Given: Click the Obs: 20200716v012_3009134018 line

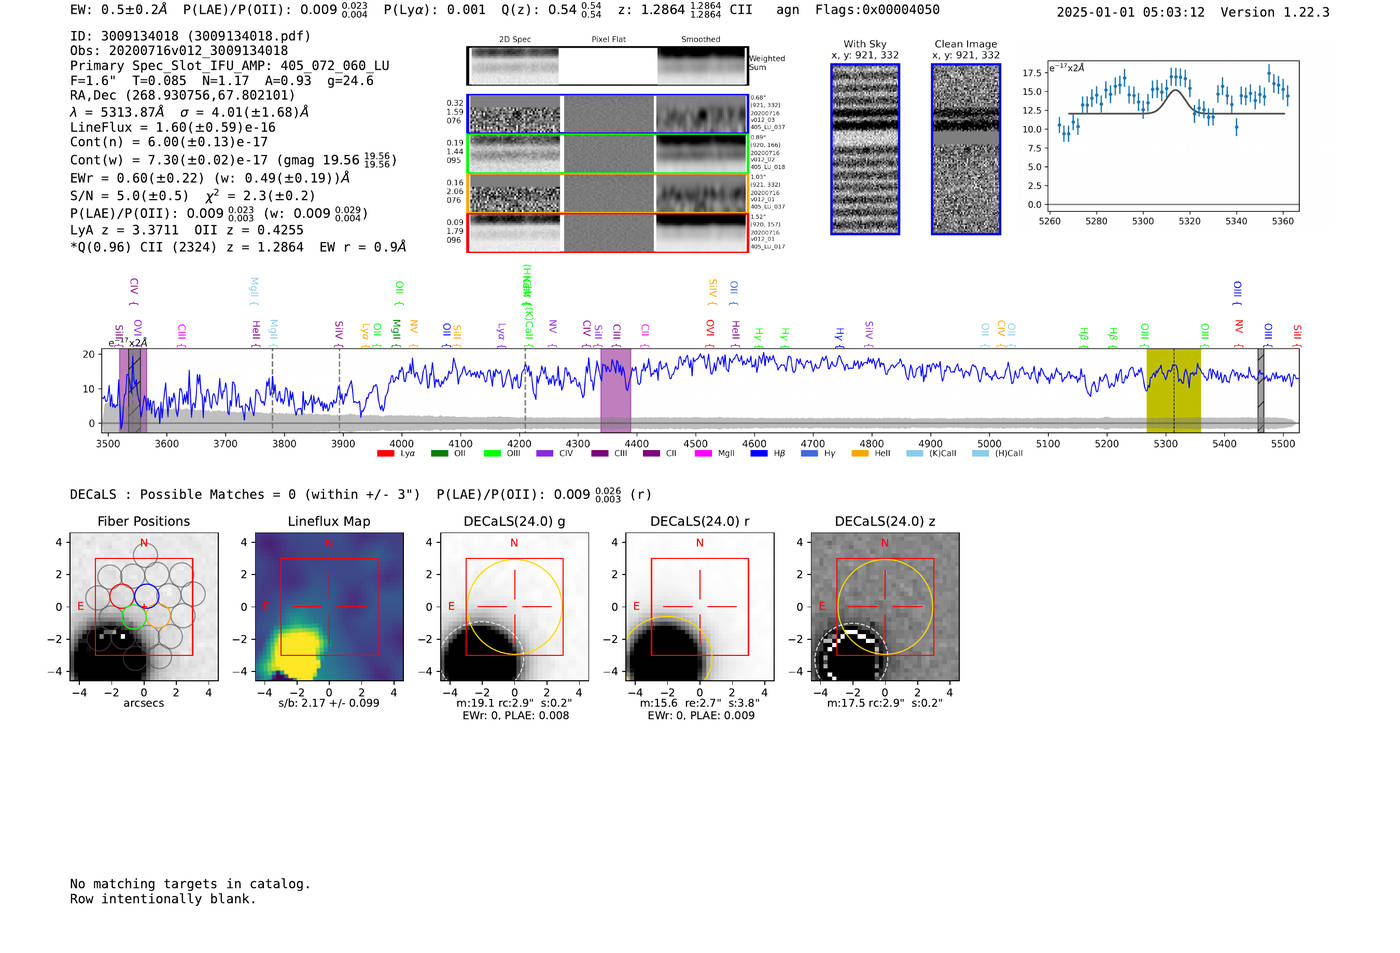Looking at the screenshot, I should [x=179, y=51].
